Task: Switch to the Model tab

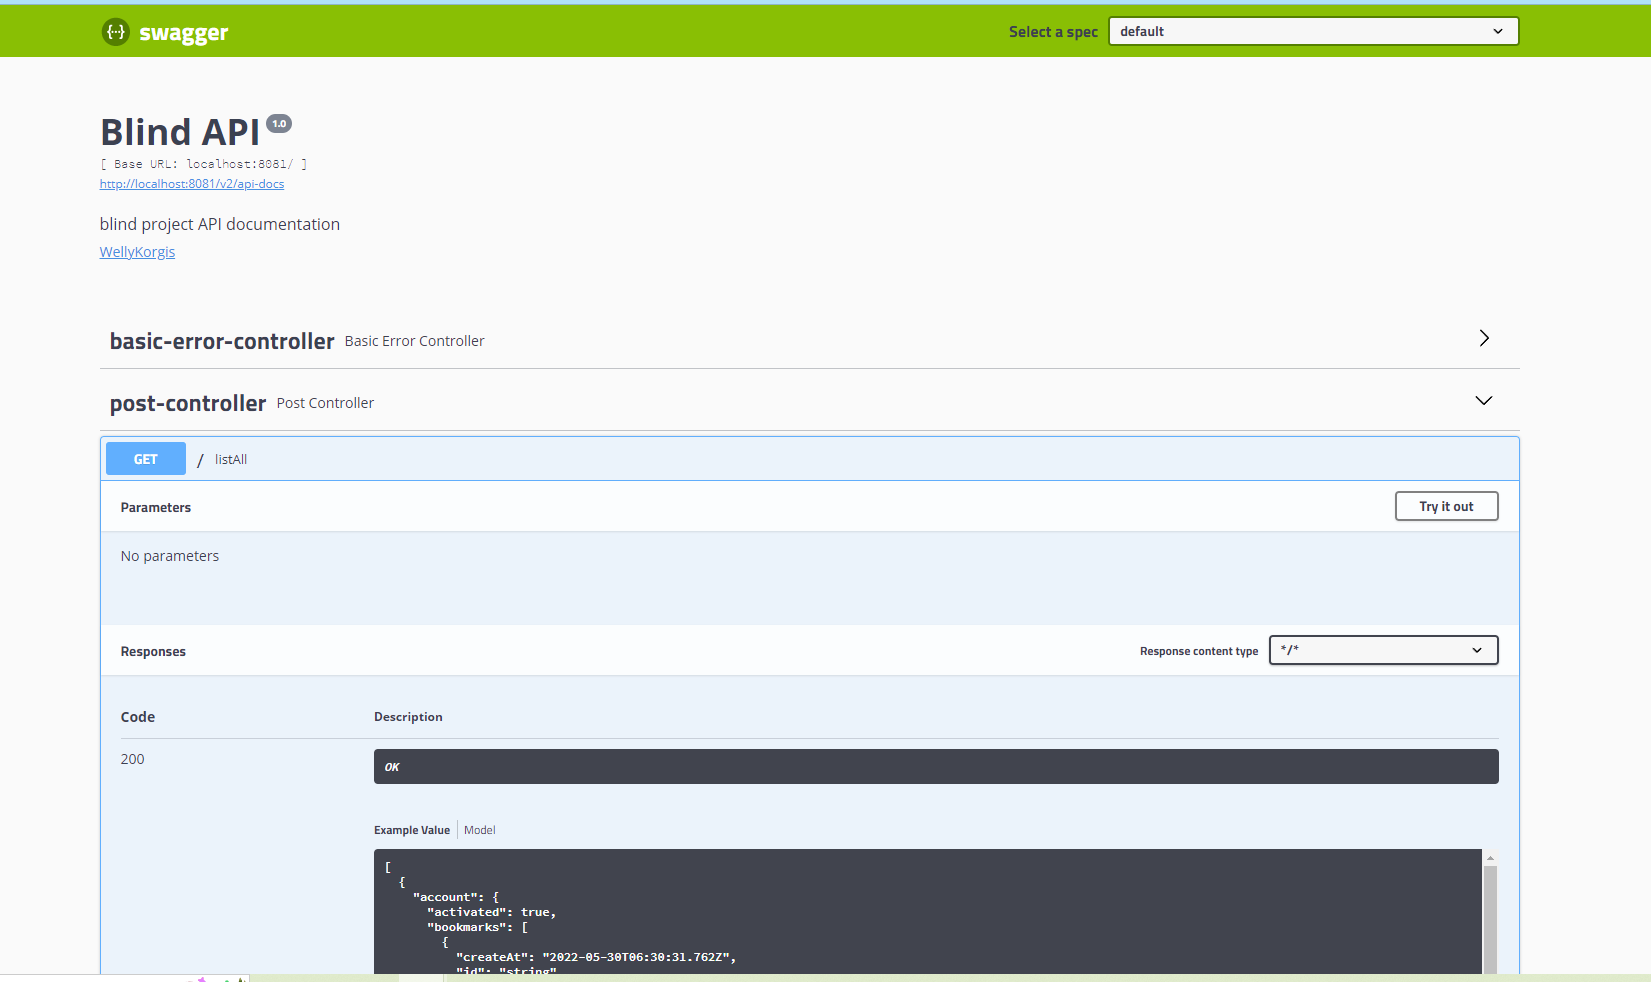Action: 479,829
